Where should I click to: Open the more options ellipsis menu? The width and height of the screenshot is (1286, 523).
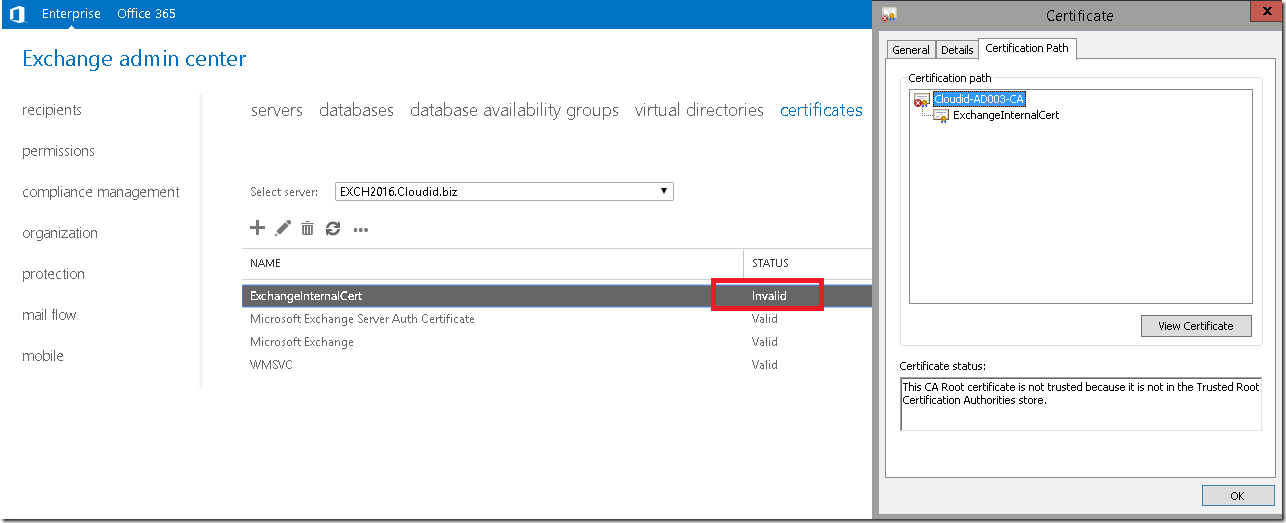(x=361, y=230)
